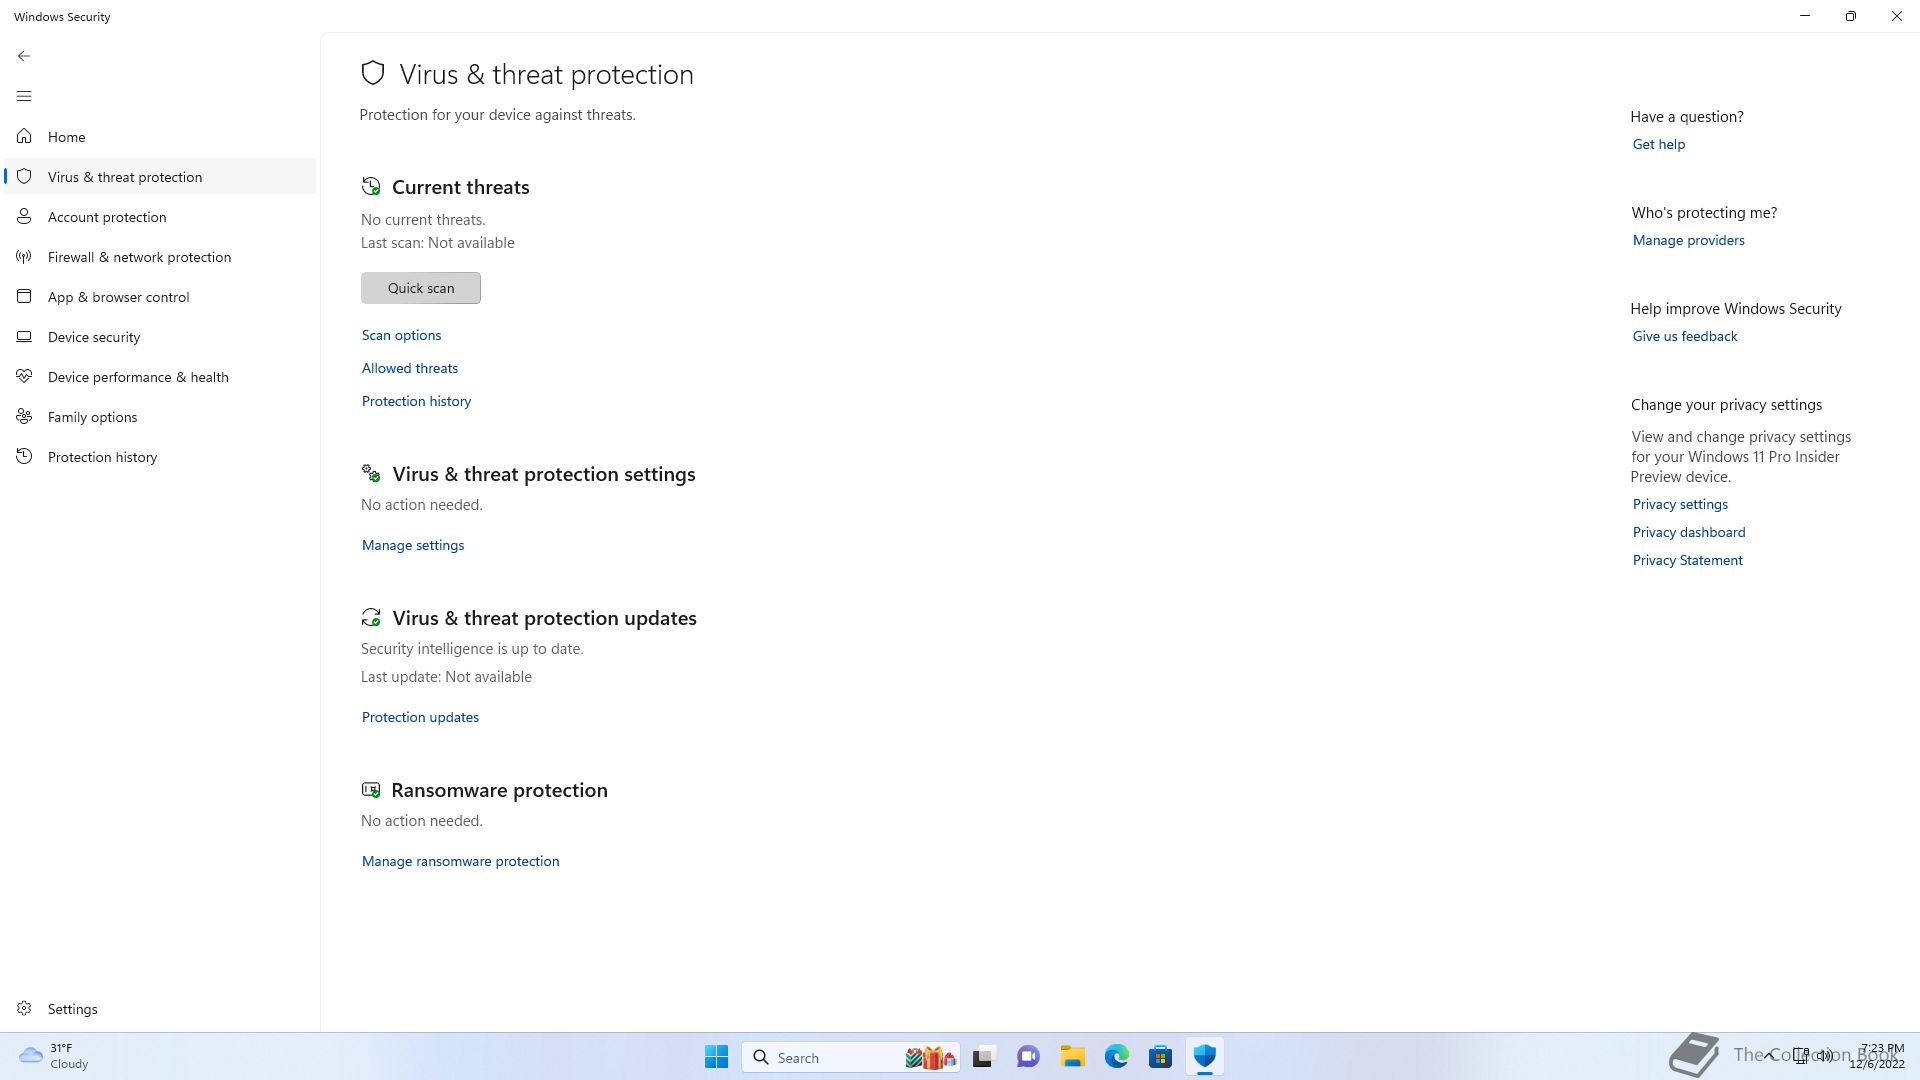Image resolution: width=1920 pixels, height=1080 pixels.
Task: Open the weather widget showing 31°F Cloudy
Action: pyautogui.click(x=55, y=1056)
